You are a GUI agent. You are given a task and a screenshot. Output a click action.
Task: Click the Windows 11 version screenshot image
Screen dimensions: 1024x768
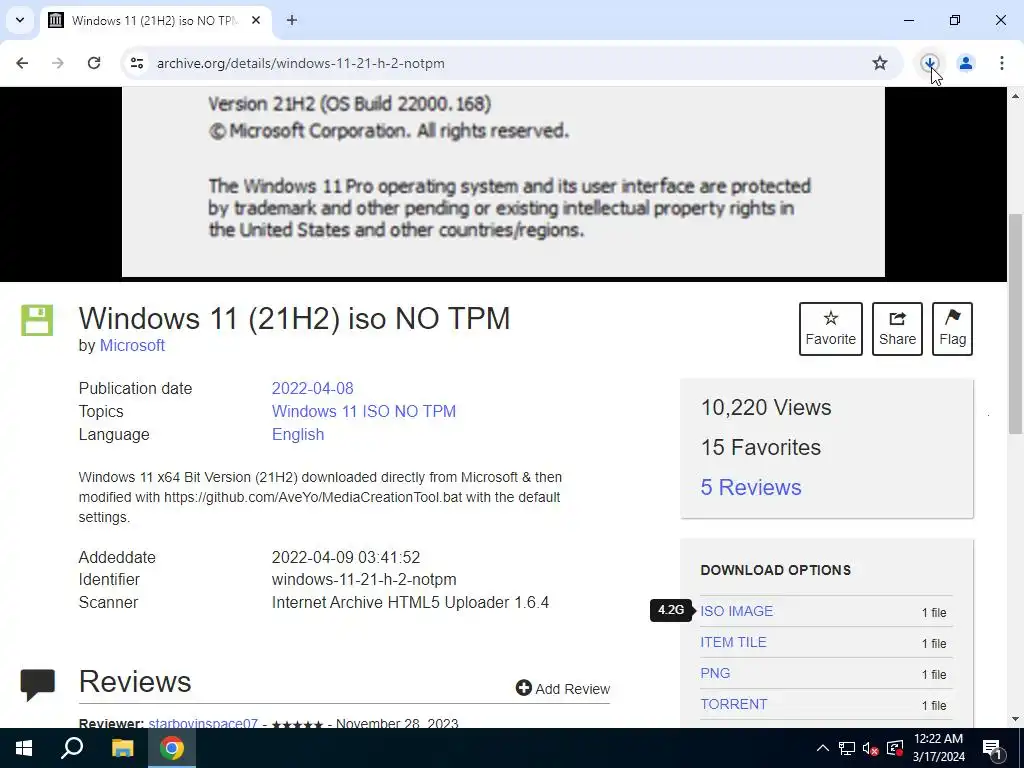pos(503,182)
